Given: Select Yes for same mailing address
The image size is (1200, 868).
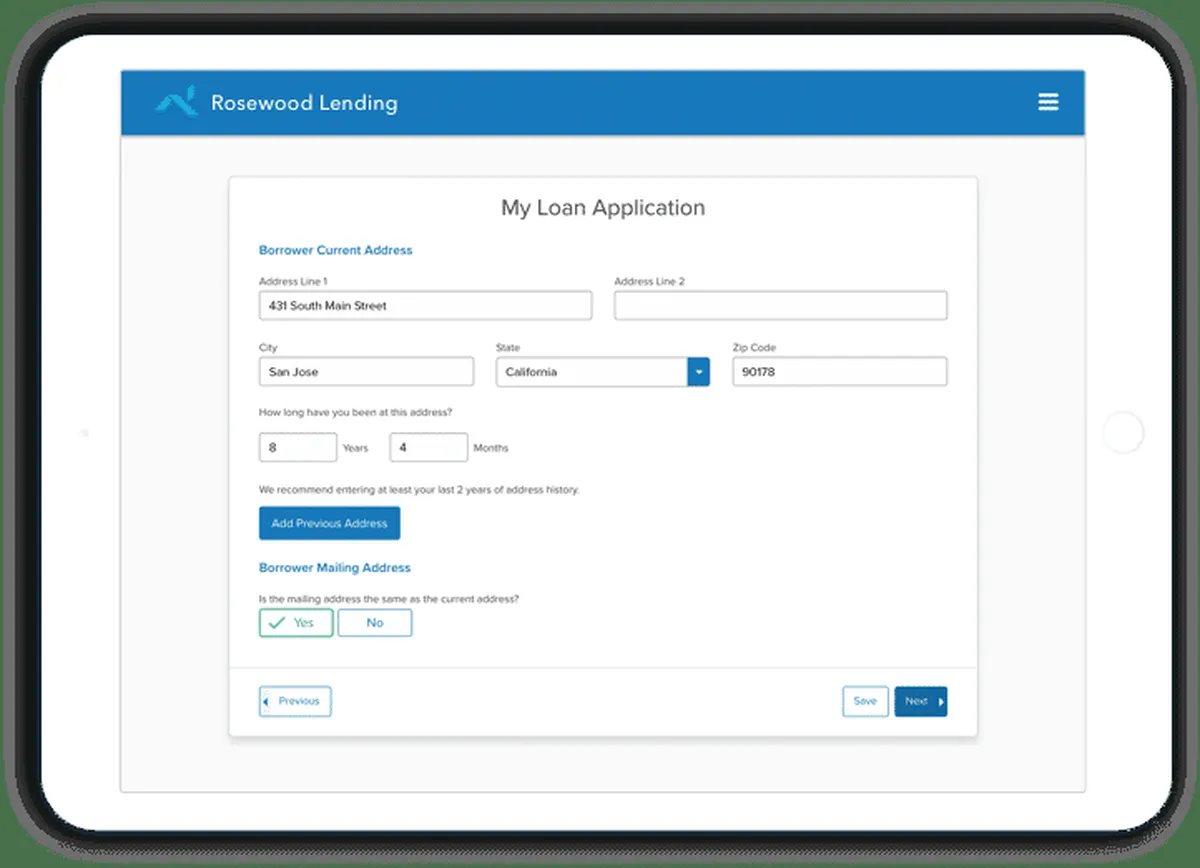Looking at the screenshot, I should pyautogui.click(x=296, y=622).
